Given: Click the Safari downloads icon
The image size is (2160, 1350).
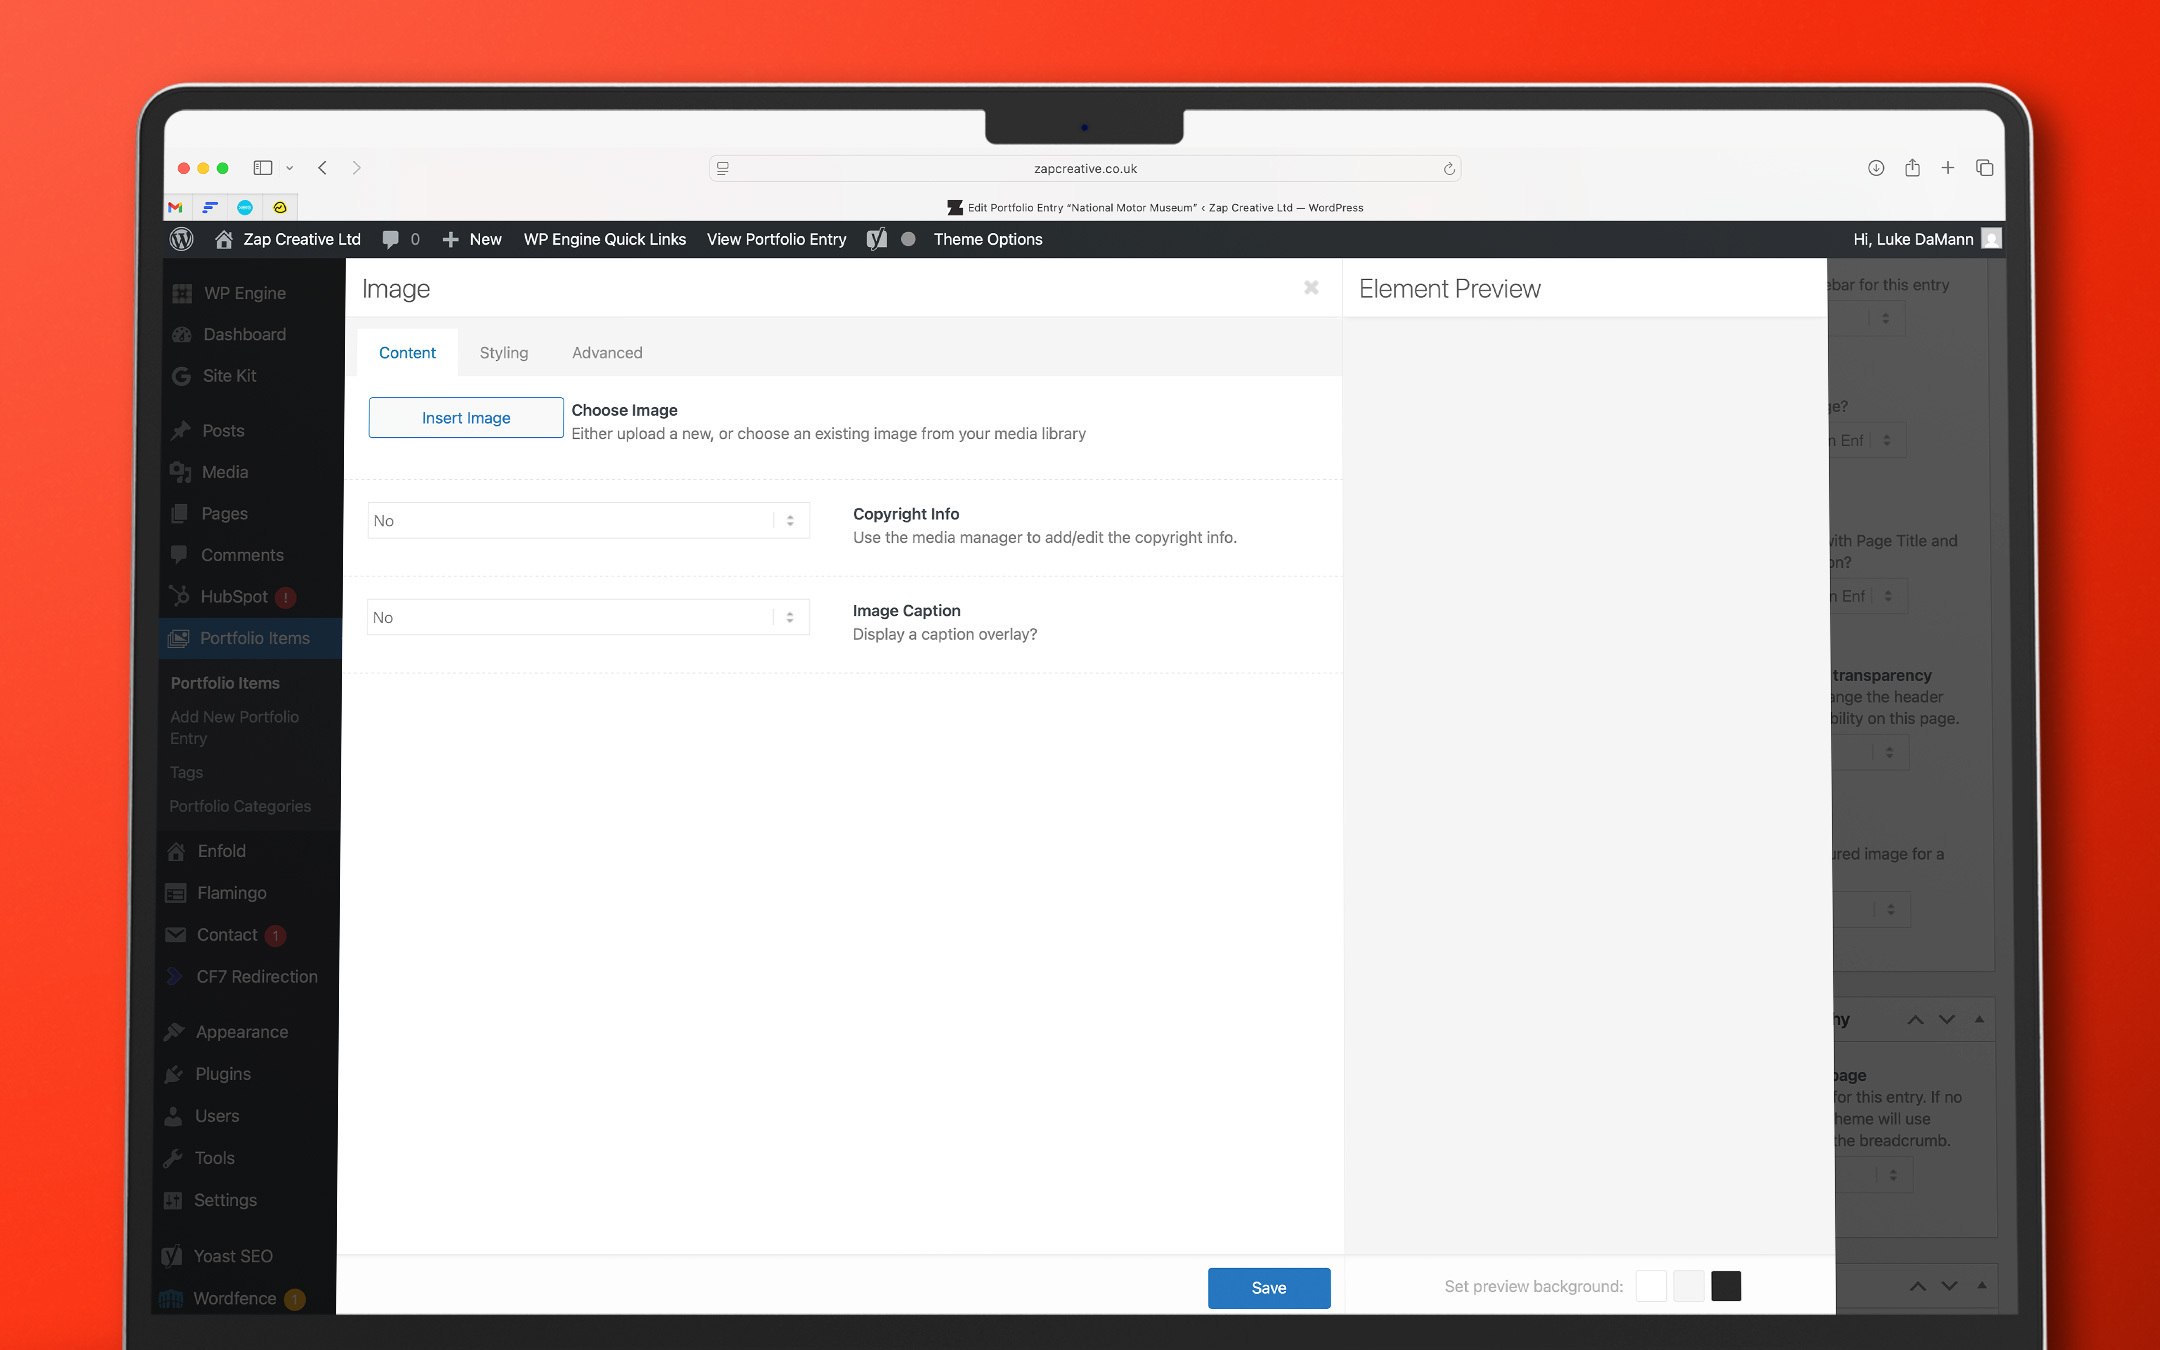Looking at the screenshot, I should click(x=1876, y=168).
